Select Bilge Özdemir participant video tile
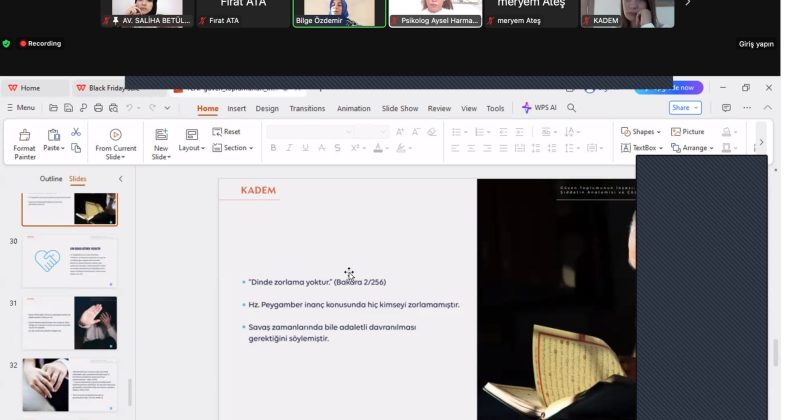785x420 pixels. pyautogui.click(x=339, y=13)
